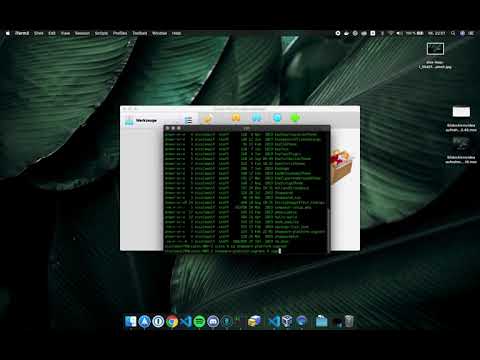Image resolution: width=480 pixels, height=360 pixels.
Task: Click the menu bar clock
Action: click(436, 33)
